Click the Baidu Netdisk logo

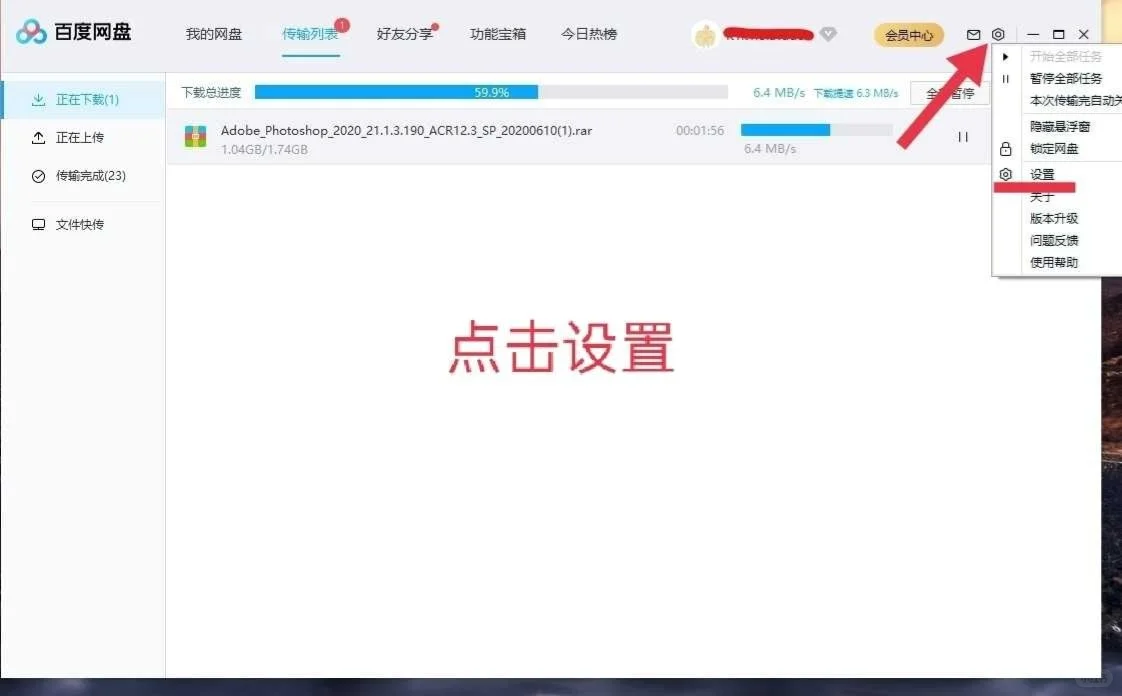(x=74, y=31)
